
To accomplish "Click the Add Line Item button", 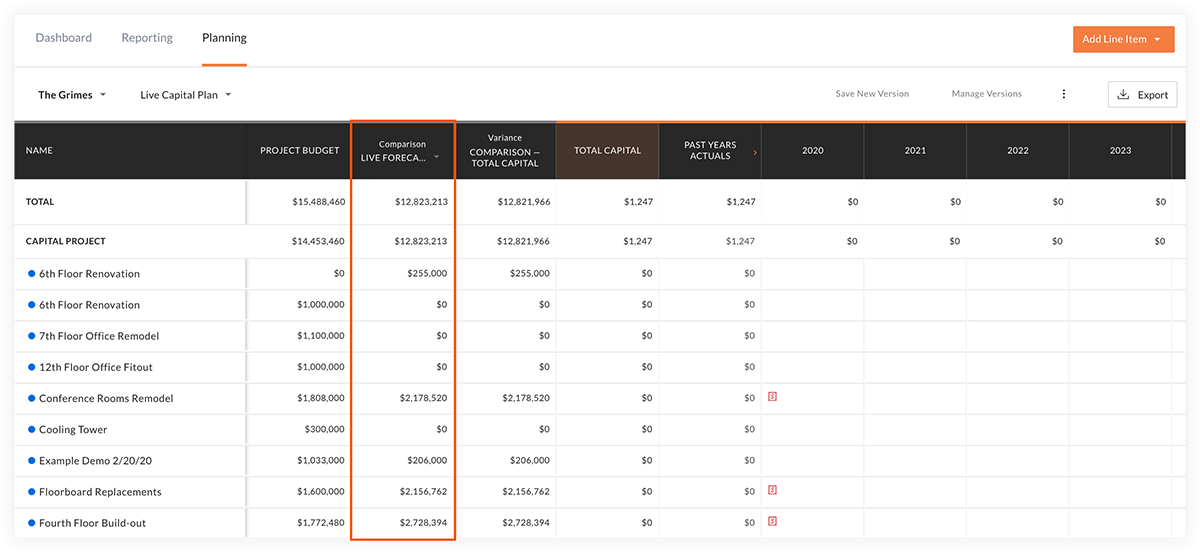I will click(x=1123, y=39).
